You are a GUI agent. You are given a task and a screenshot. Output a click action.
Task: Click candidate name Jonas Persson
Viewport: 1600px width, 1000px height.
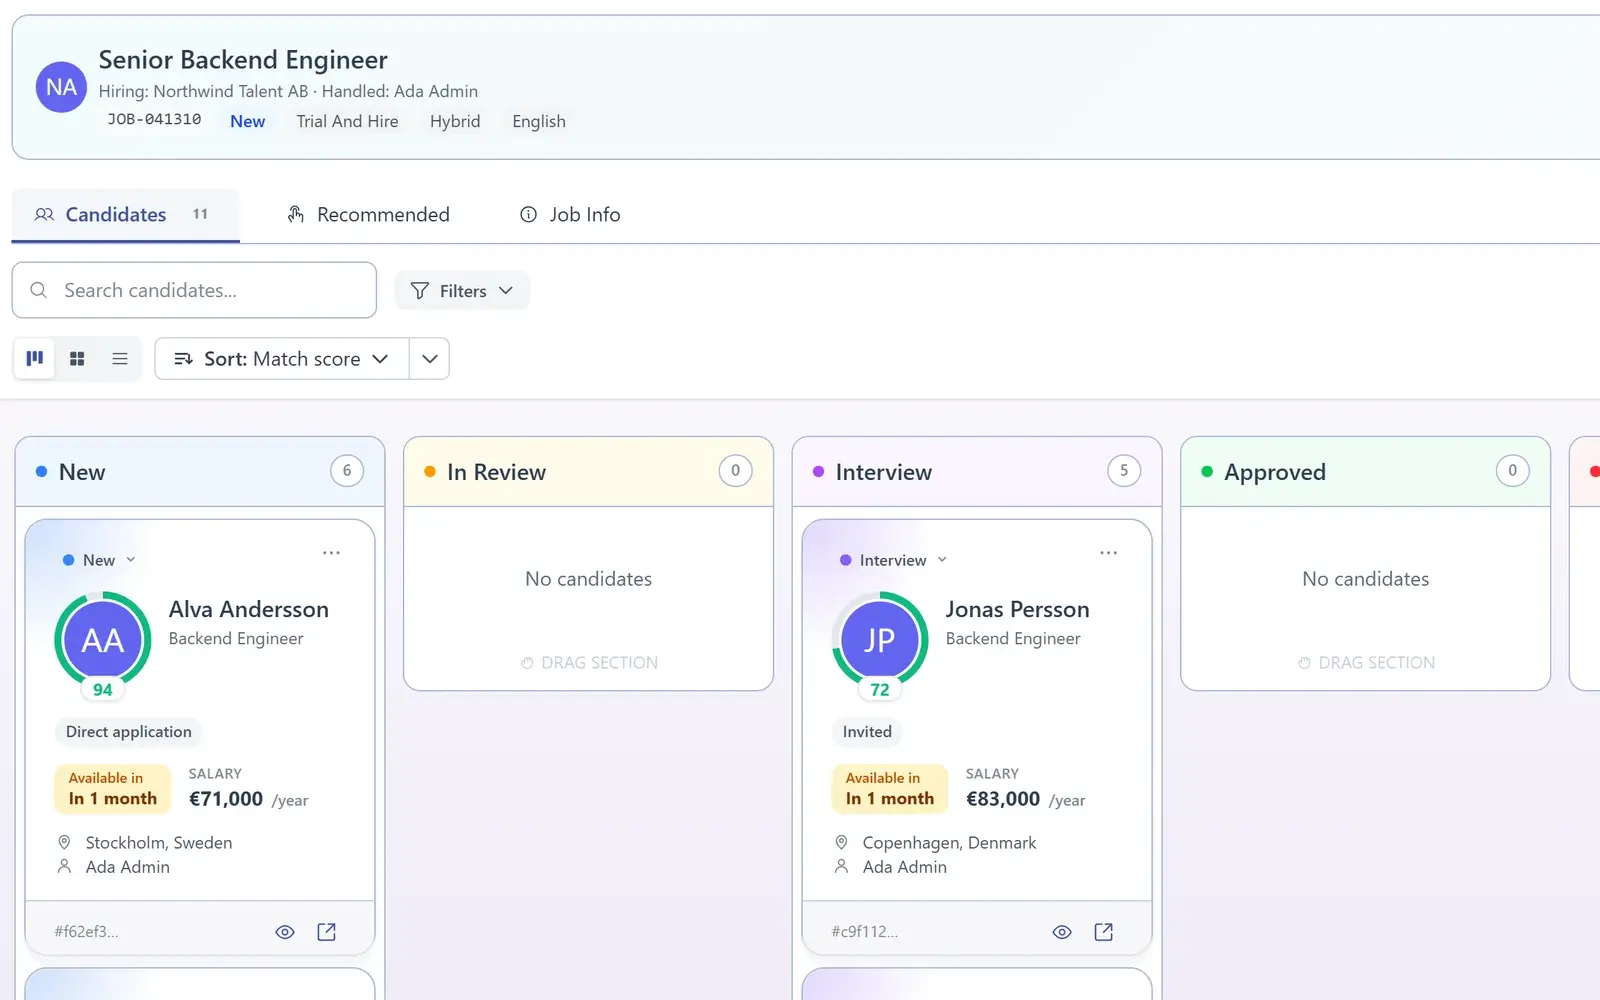[x=1018, y=609]
